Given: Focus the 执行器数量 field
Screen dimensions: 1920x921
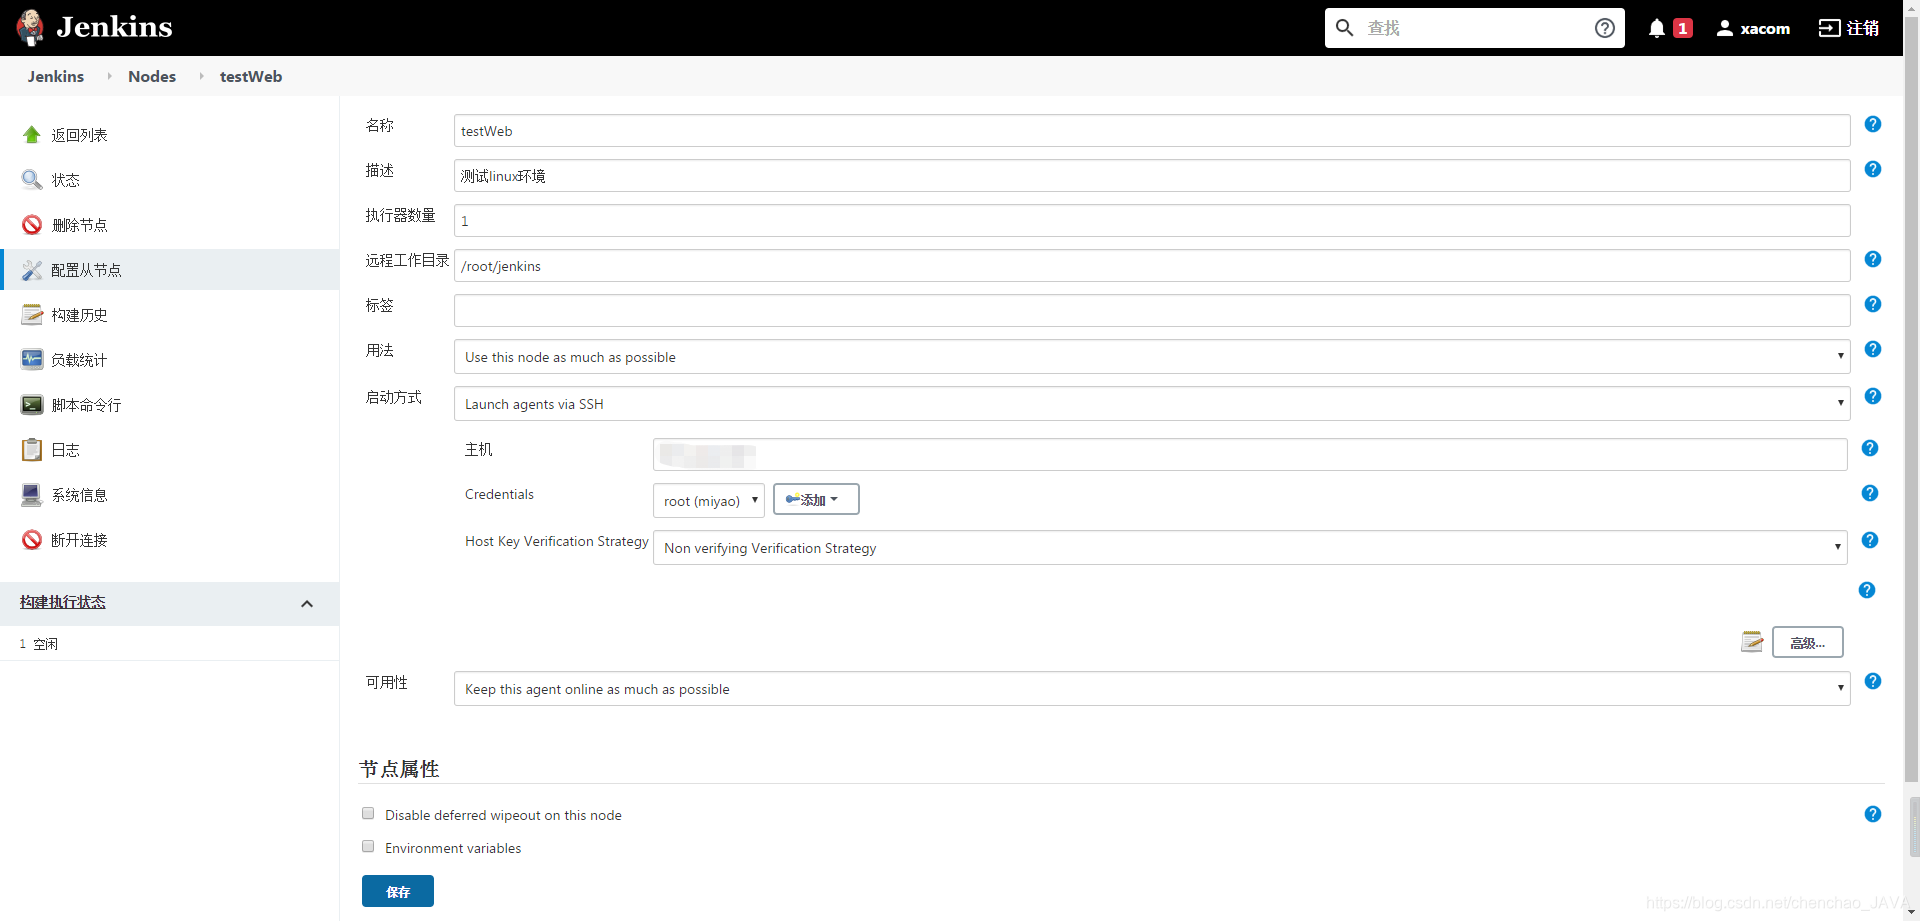Looking at the screenshot, I should coord(1152,221).
